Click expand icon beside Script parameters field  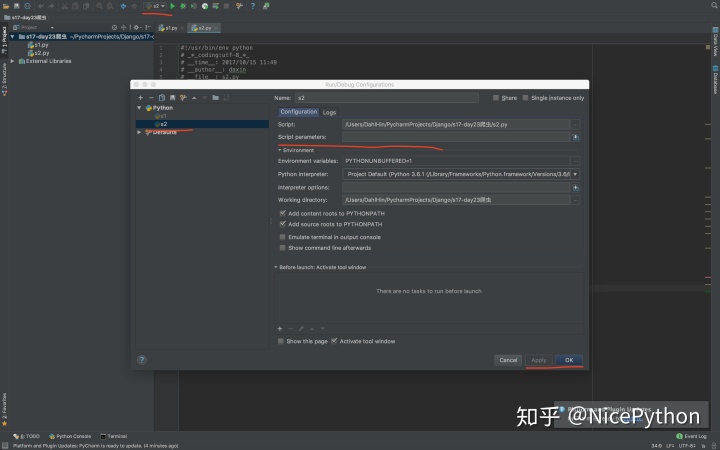(575, 137)
